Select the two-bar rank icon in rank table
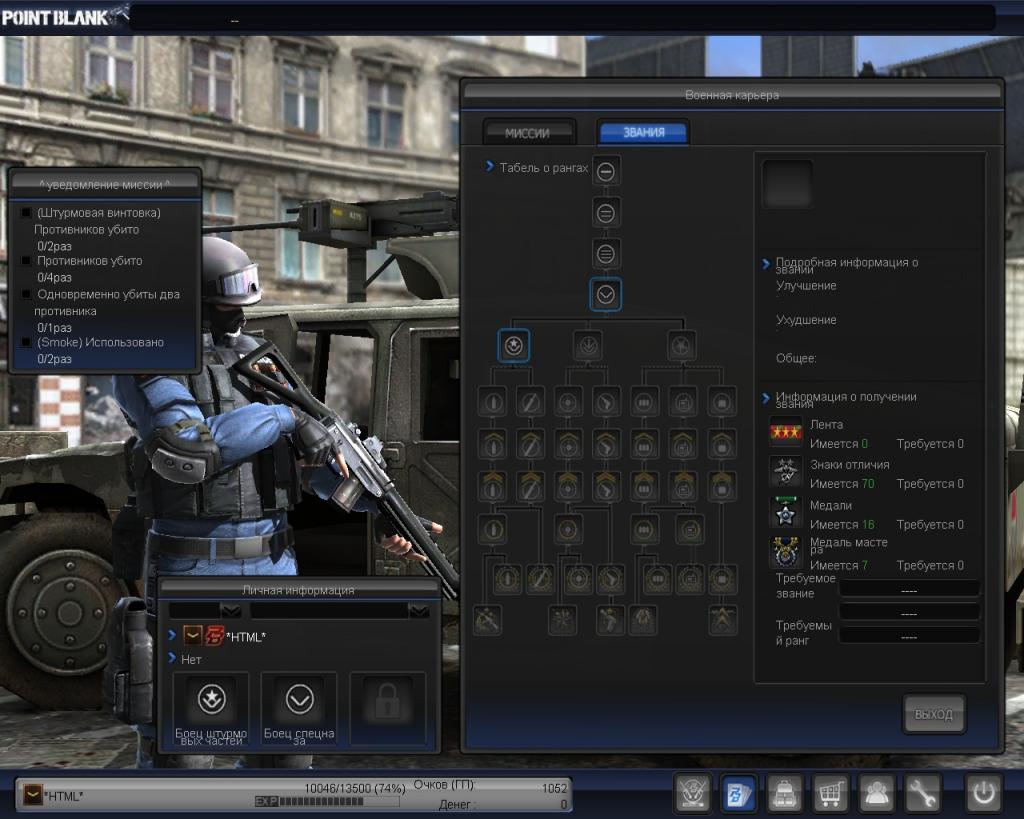Image resolution: width=1024 pixels, height=819 pixels. 605,213
